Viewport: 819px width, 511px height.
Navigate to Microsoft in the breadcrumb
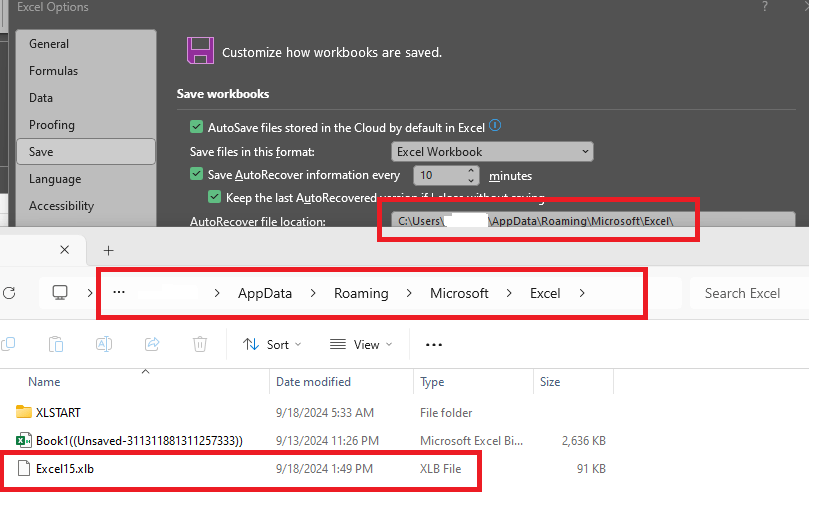pos(459,294)
